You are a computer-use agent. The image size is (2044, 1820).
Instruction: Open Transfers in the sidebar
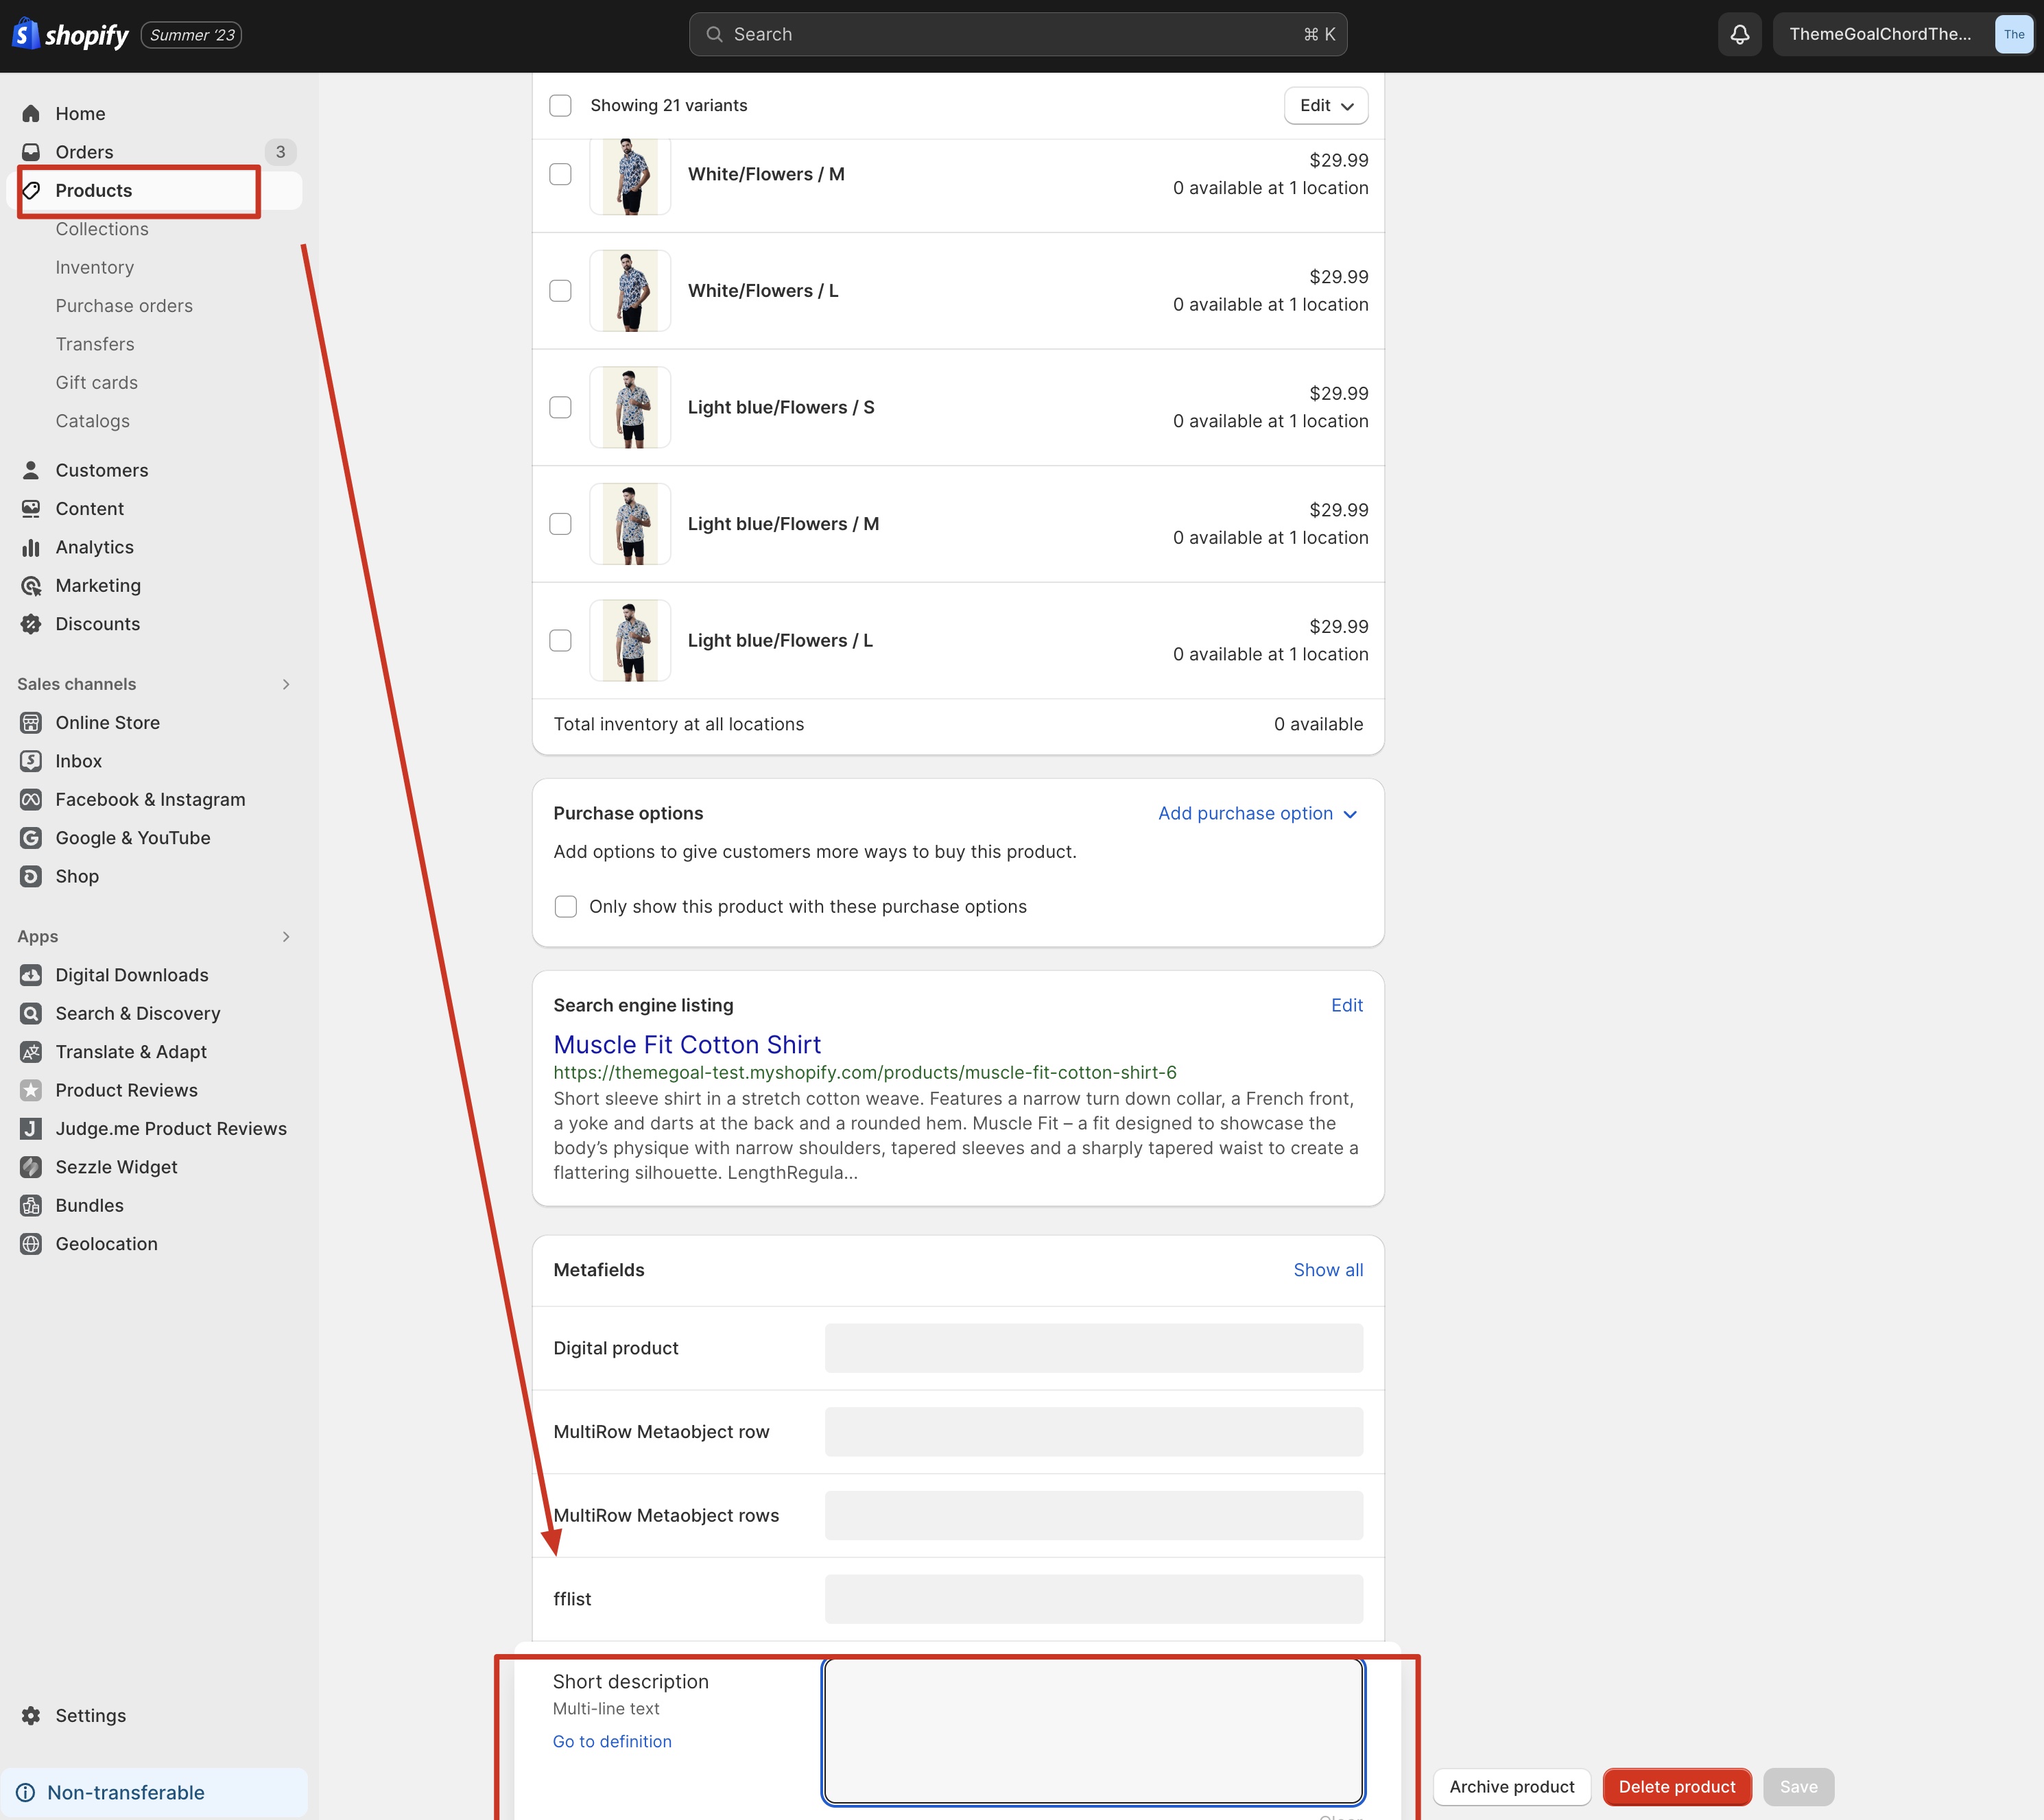click(x=95, y=344)
